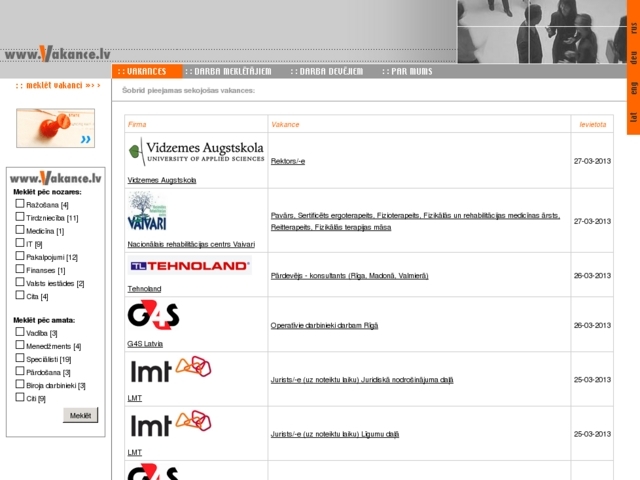Screen dimensions: 640x480
Task: Click the www.Vakance.lv header logo
Action: [57, 53]
